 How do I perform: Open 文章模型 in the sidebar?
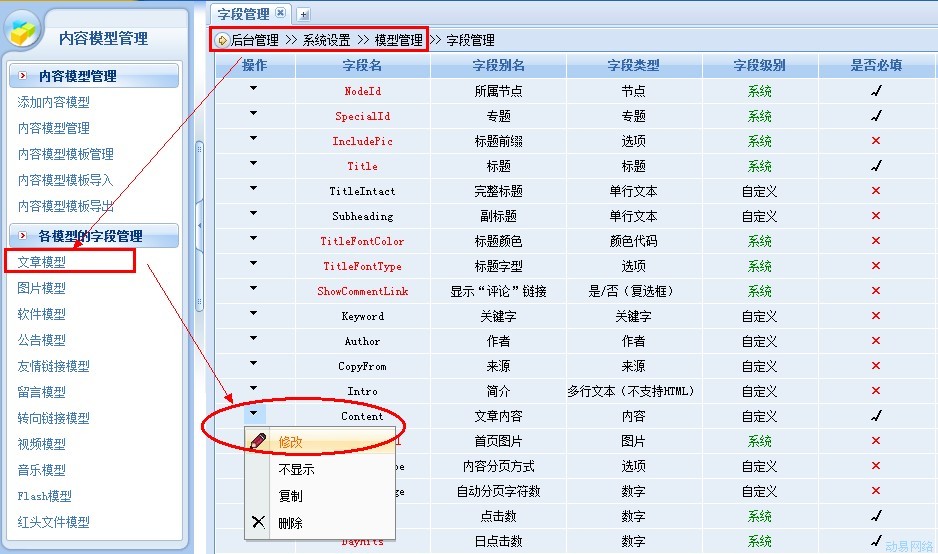point(42,262)
